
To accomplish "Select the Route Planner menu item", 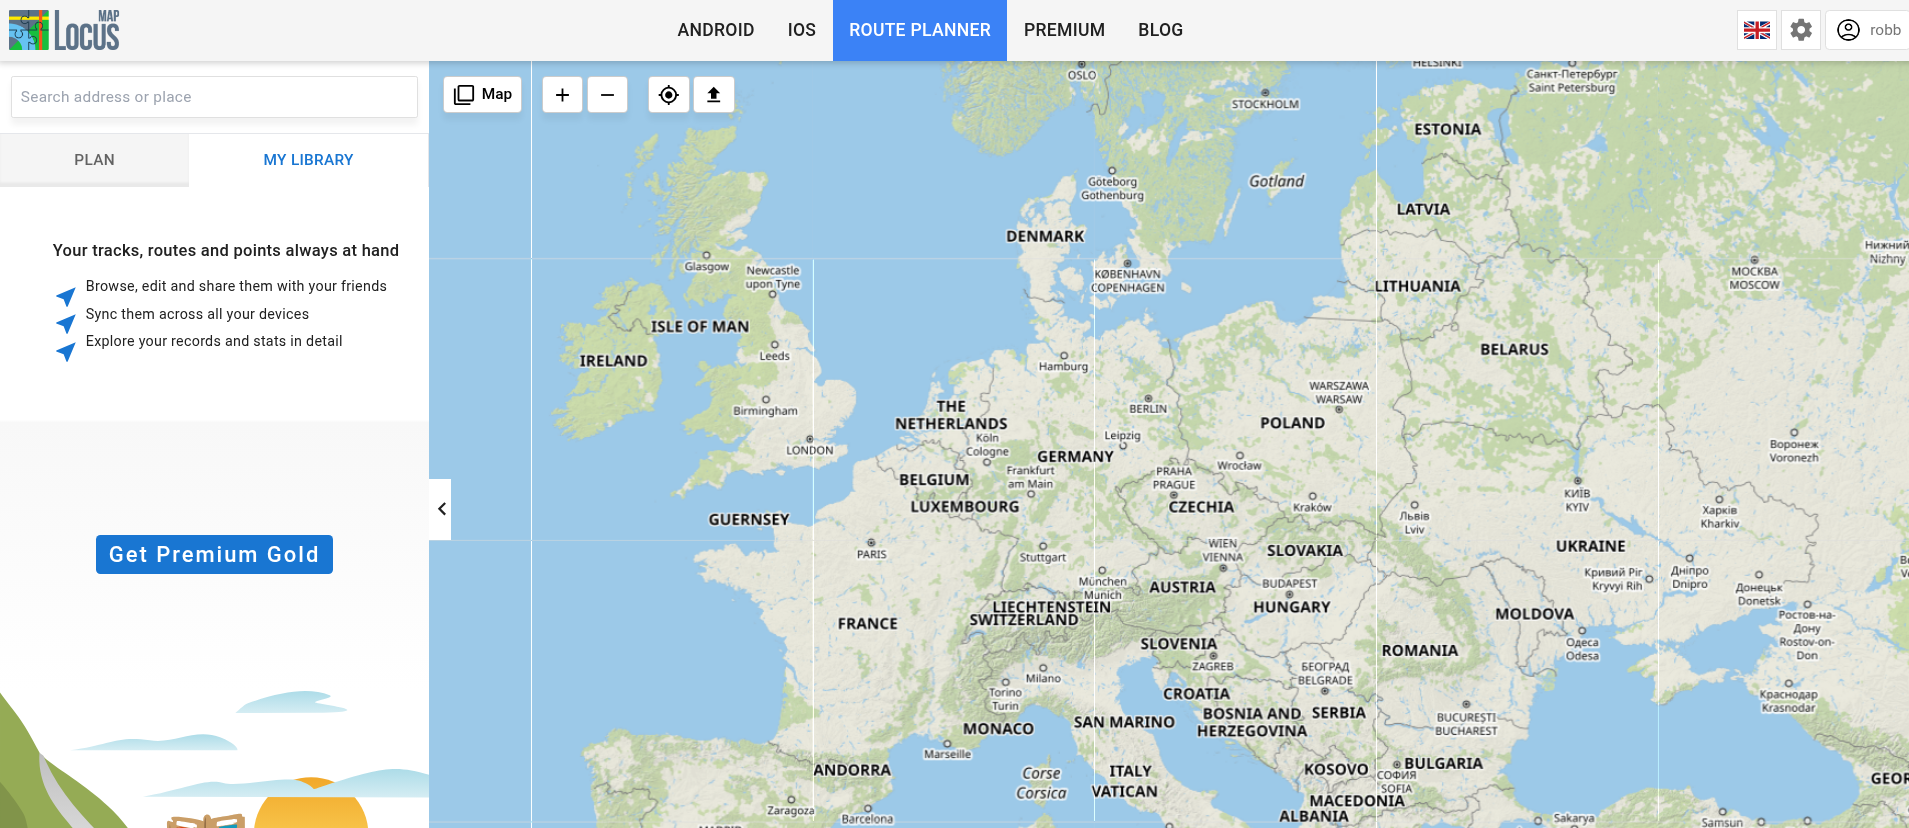I will tap(920, 30).
